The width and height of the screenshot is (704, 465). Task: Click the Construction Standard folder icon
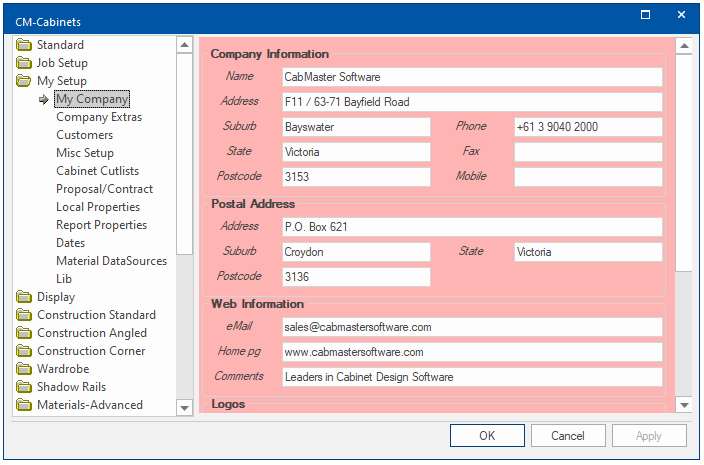(24, 315)
